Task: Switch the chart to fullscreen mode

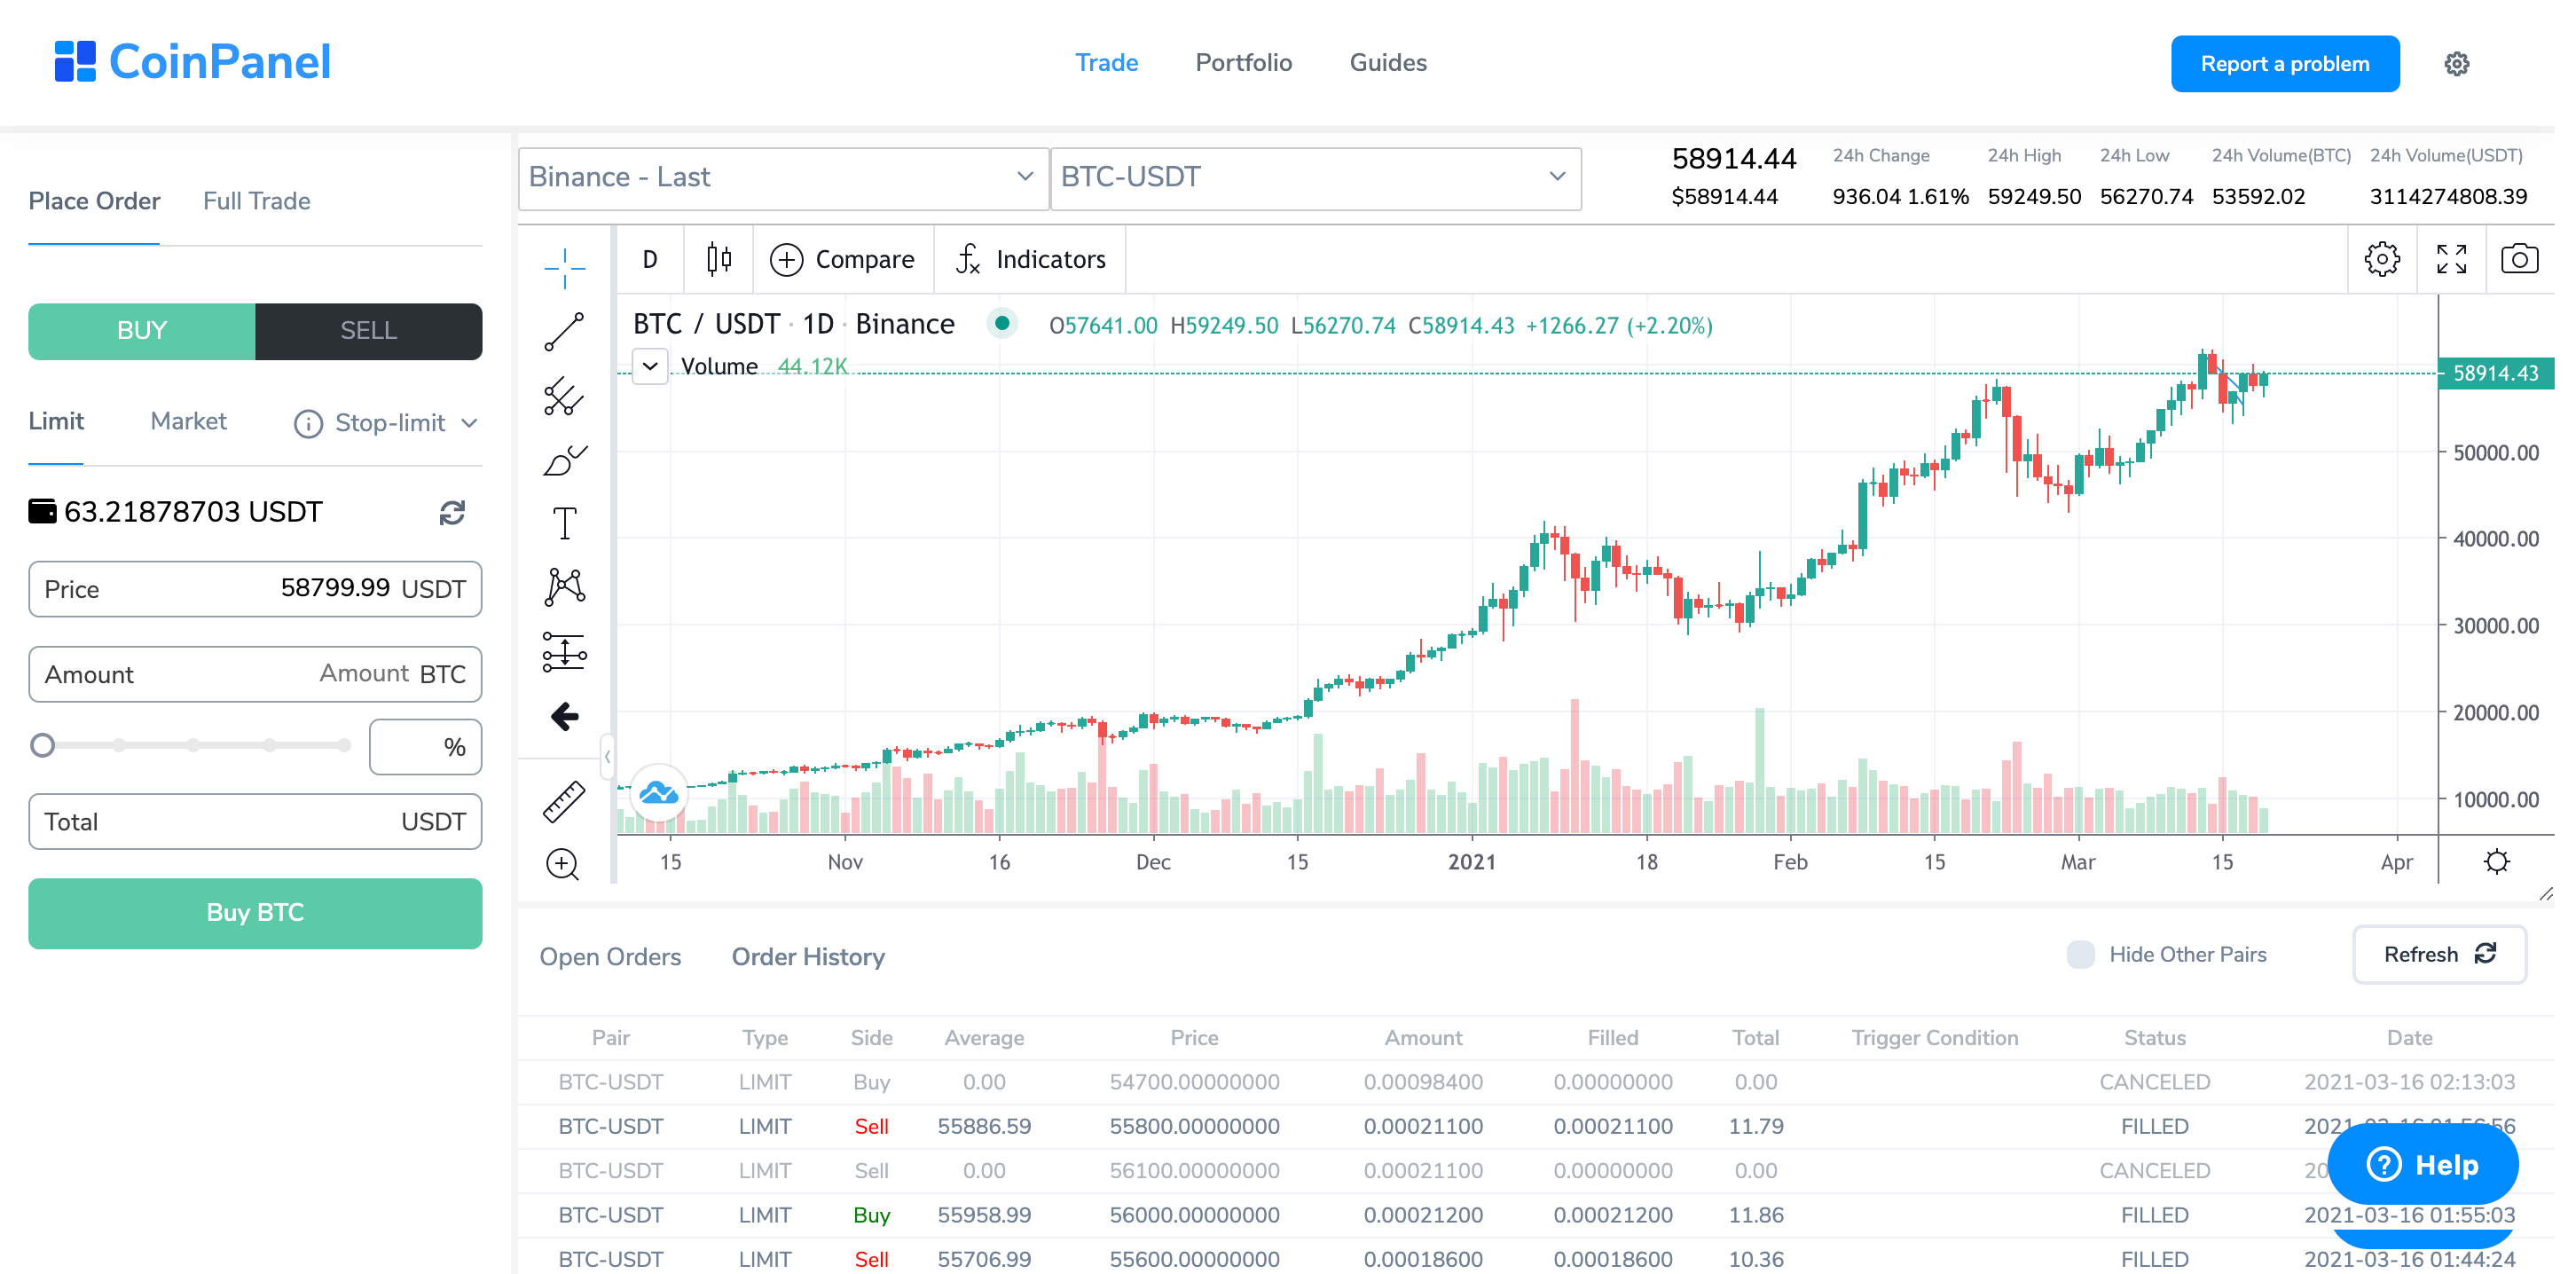Action: (2451, 259)
